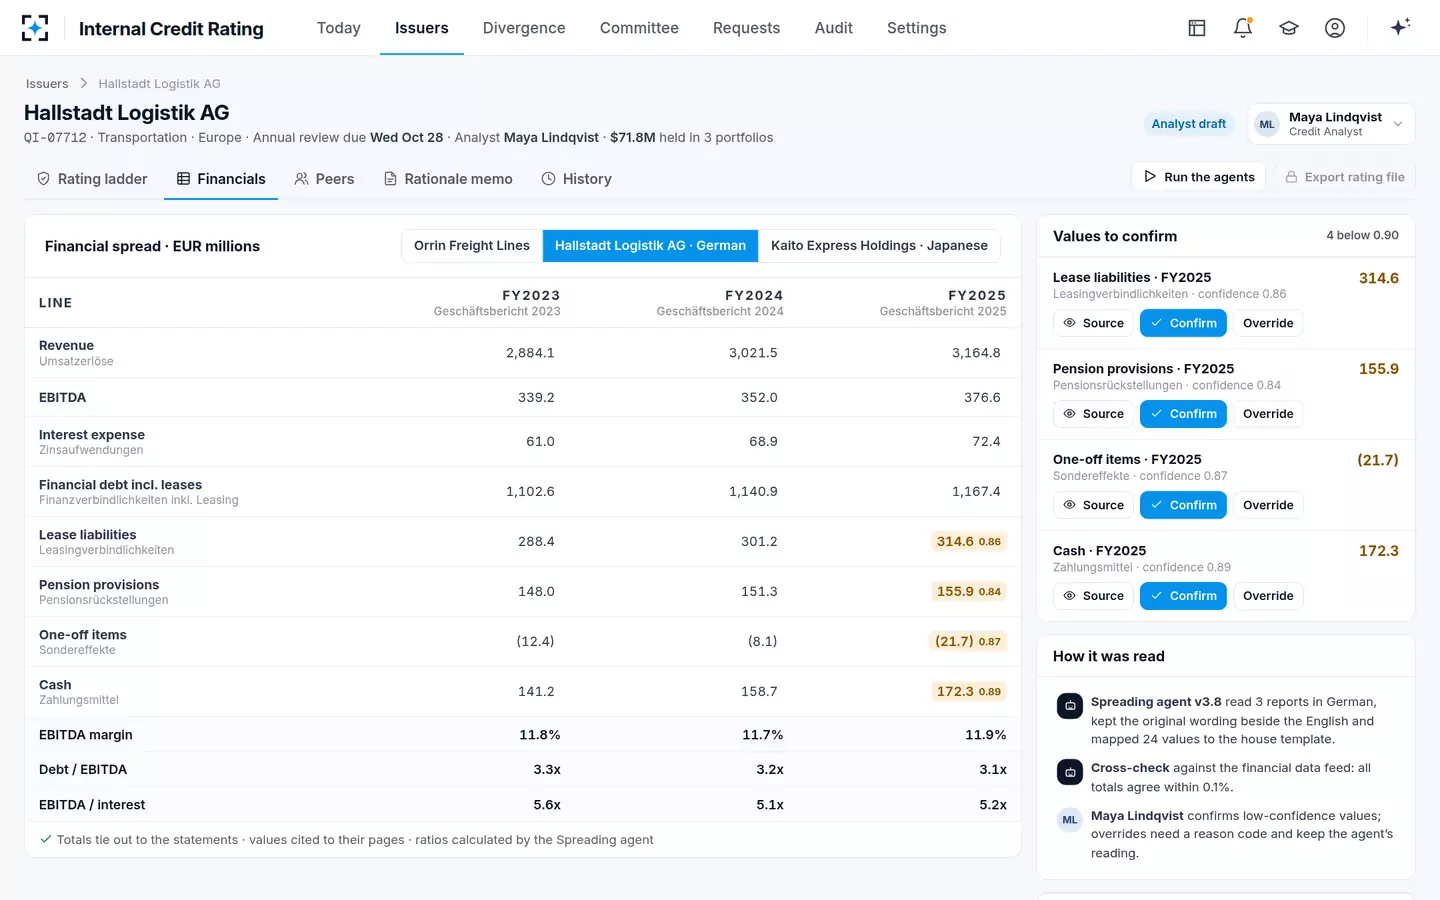Open the Rationale memo tab

point(448,179)
